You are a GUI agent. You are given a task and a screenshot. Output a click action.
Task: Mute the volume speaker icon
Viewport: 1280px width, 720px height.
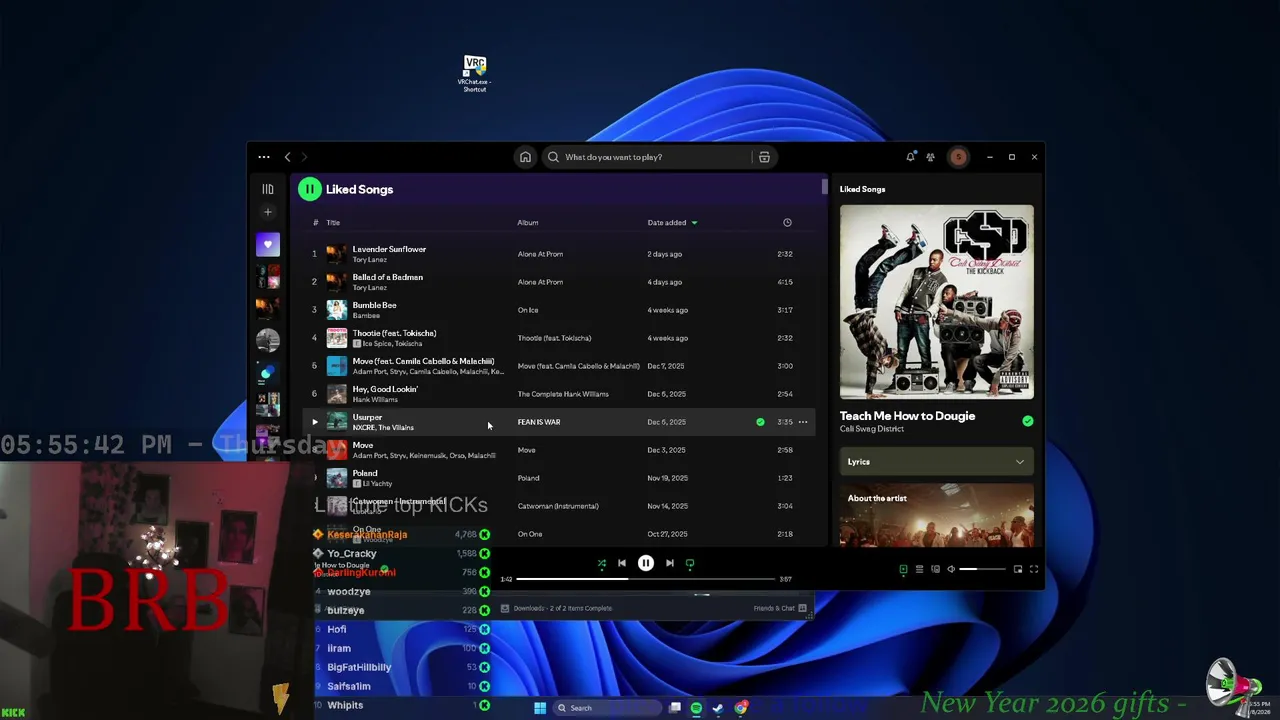point(951,569)
